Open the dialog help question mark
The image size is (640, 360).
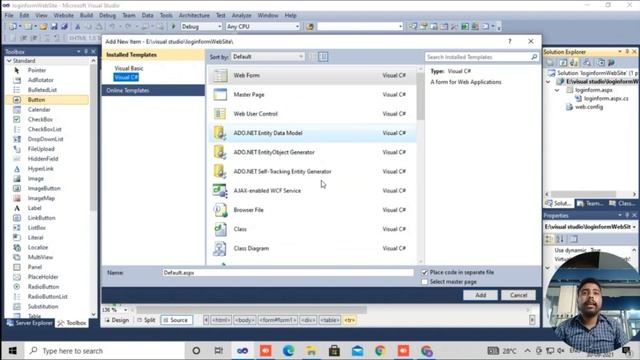509,41
